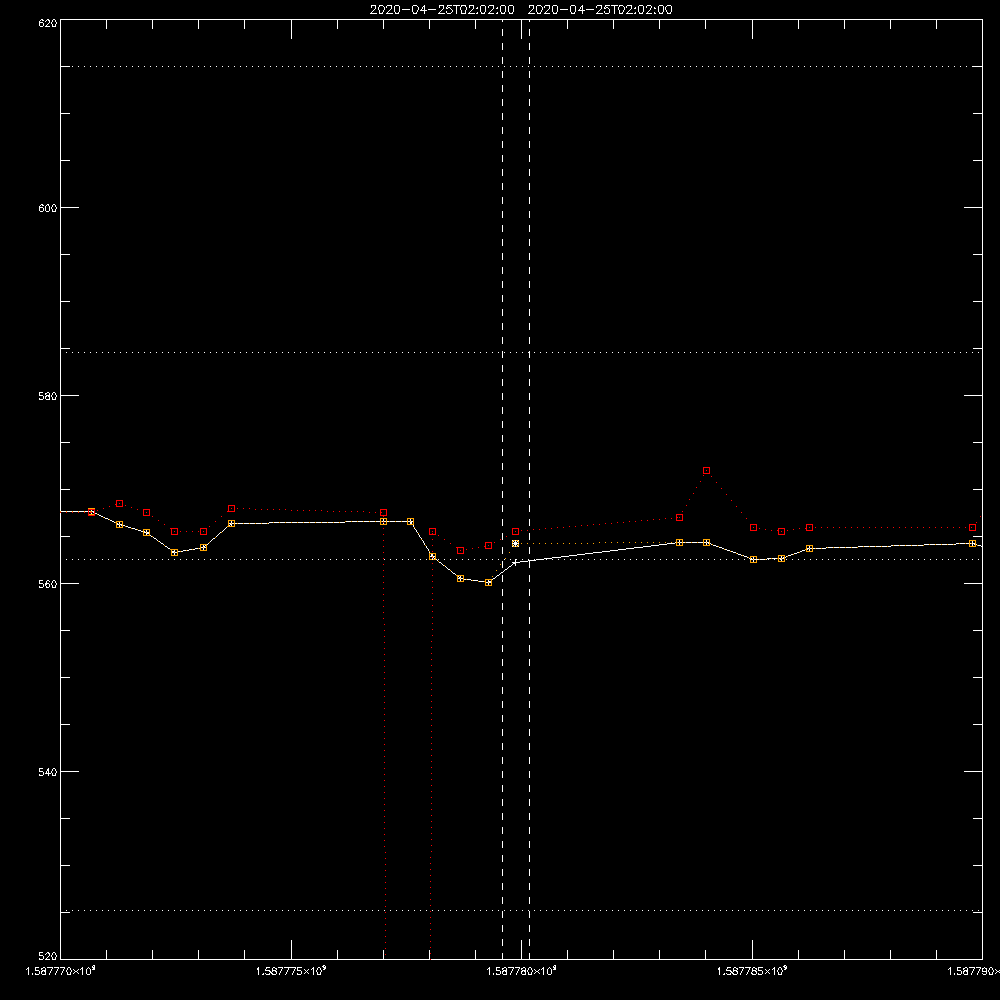Select the first orange marker where the white line starts

pyautogui.click(x=91, y=511)
